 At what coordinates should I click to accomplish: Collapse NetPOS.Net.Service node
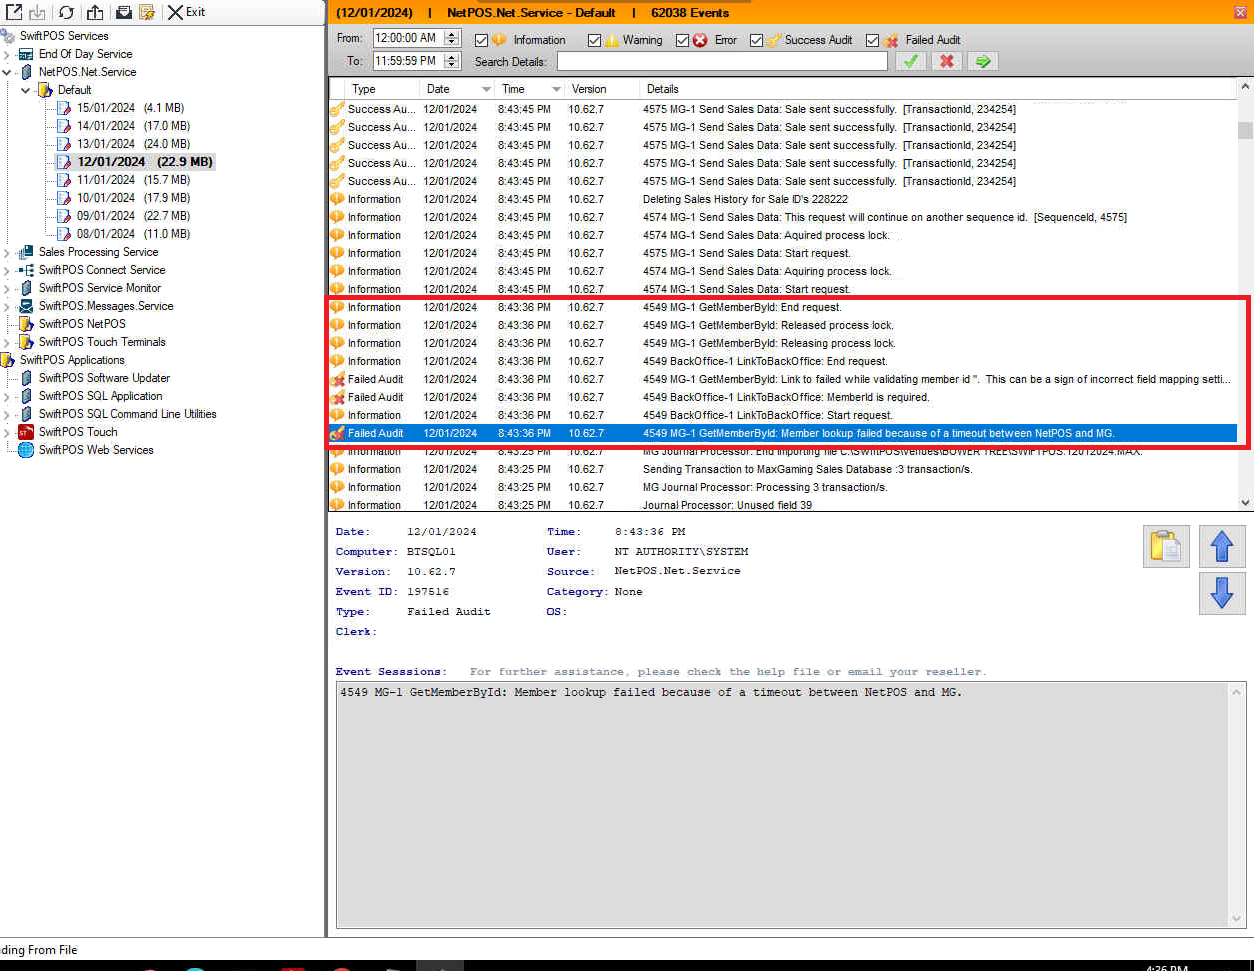[7, 72]
